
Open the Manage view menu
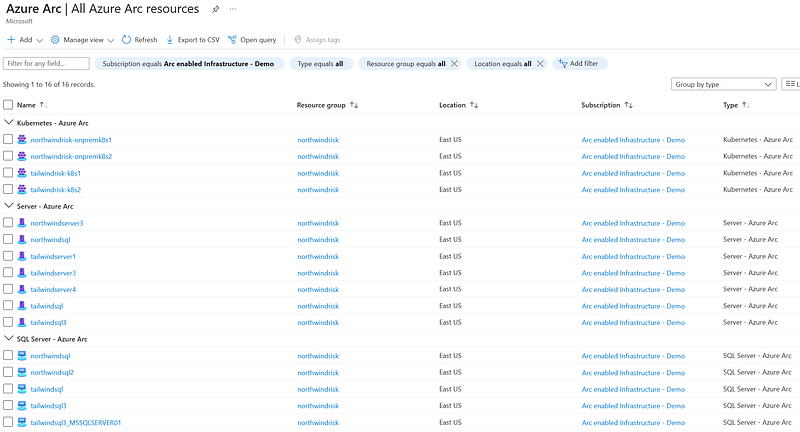point(82,40)
